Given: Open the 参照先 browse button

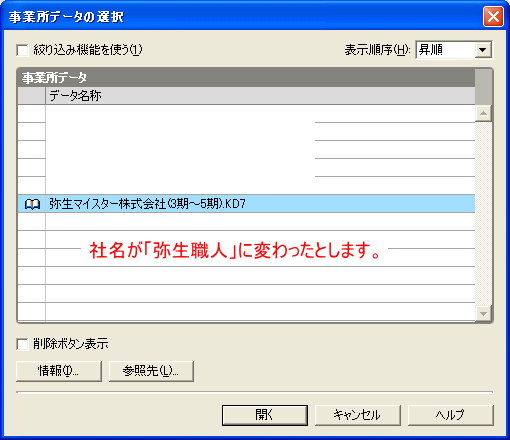Looking at the screenshot, I should tap(151, 371).
